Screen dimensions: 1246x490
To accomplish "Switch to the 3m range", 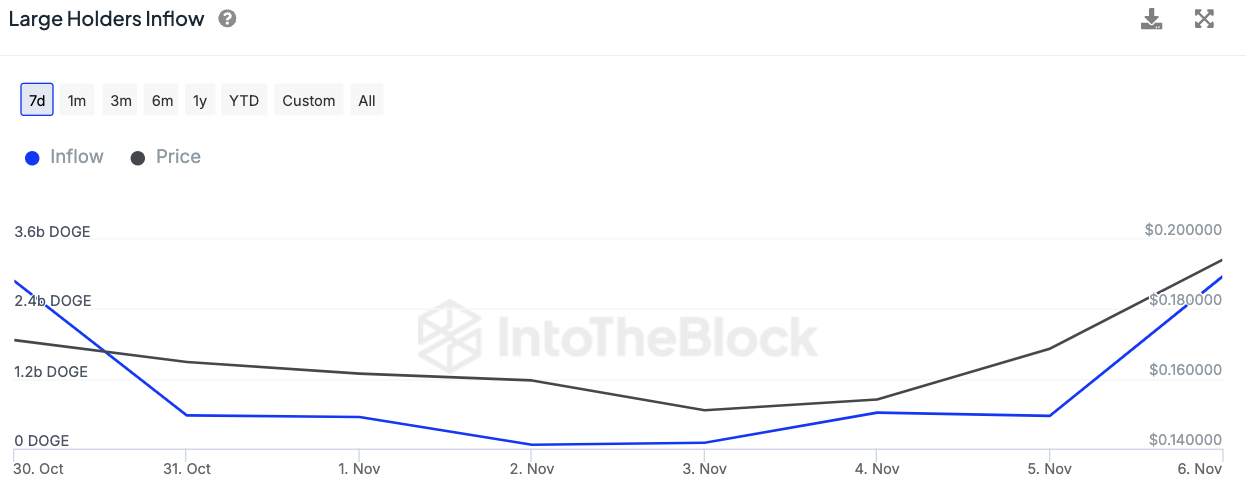I will (x=121, y=100).
